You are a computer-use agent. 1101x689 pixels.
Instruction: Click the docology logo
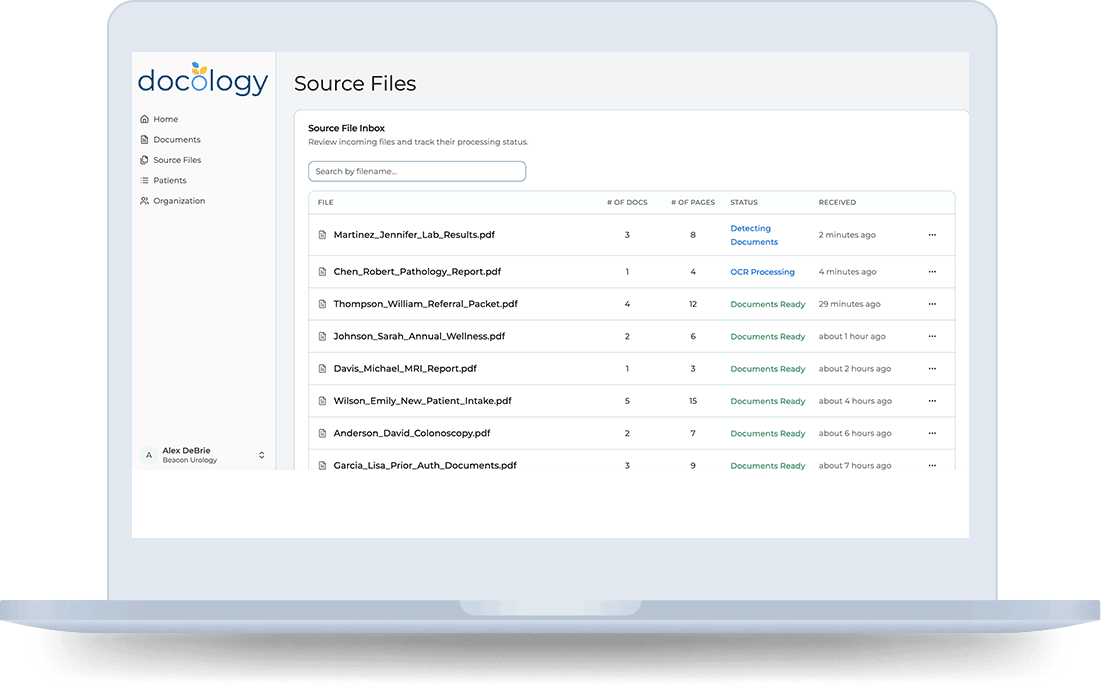pyautogui.click(x=203, y=79)
